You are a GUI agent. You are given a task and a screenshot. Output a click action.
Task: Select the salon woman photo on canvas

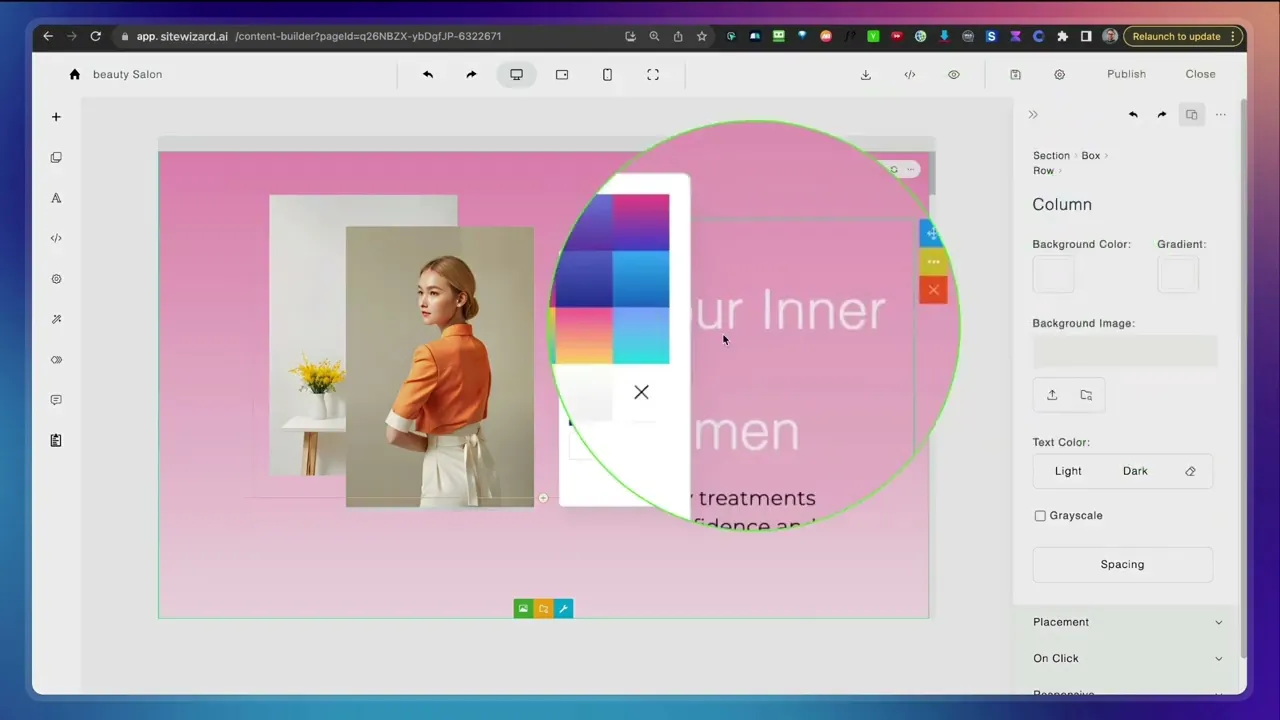click(440, 367)
